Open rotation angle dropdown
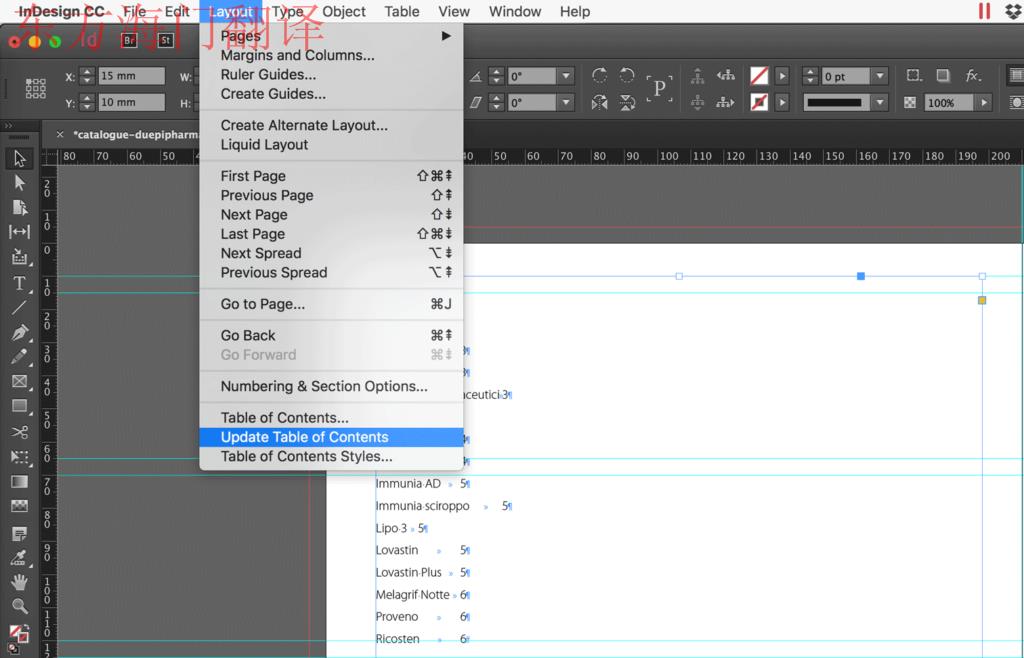Image resolution: width=1024 pixels, height=658 pixels. click(566, 76)
